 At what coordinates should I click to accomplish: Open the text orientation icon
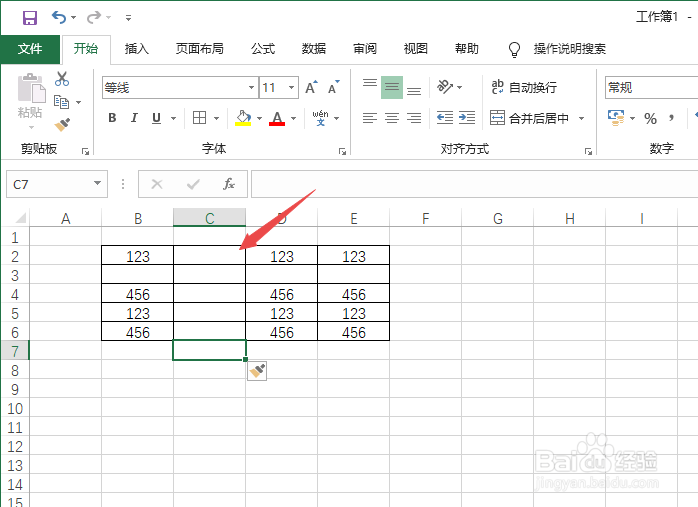pyautogui.click(x=445, y=87)
